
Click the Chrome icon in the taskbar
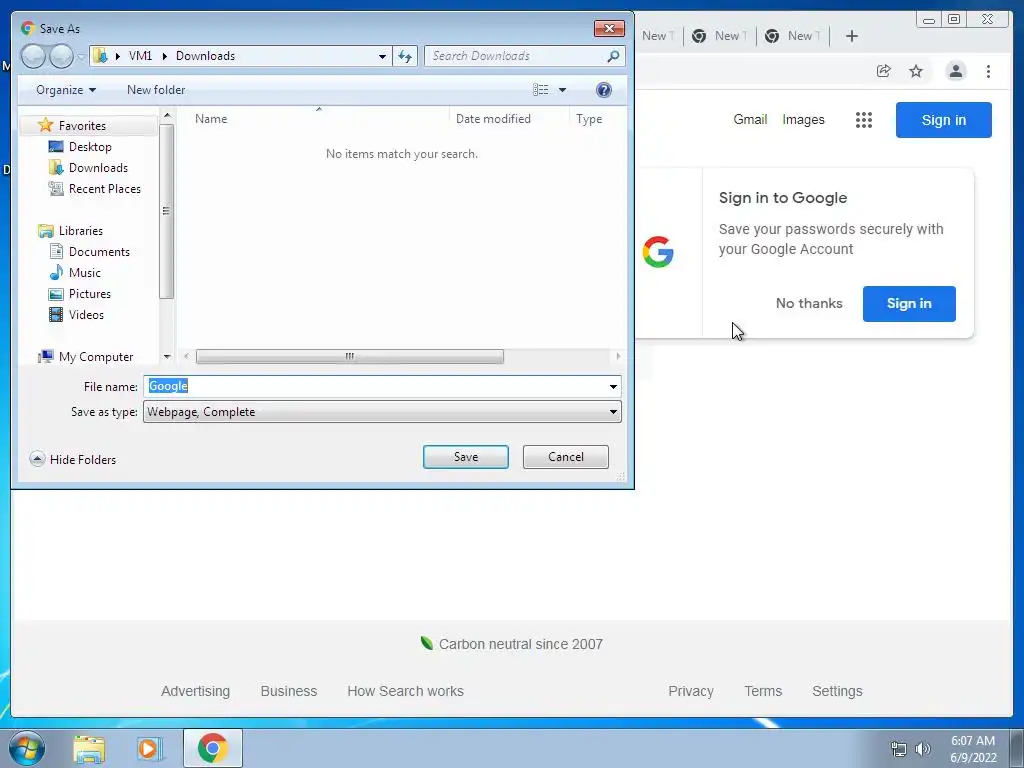(213, 748)
